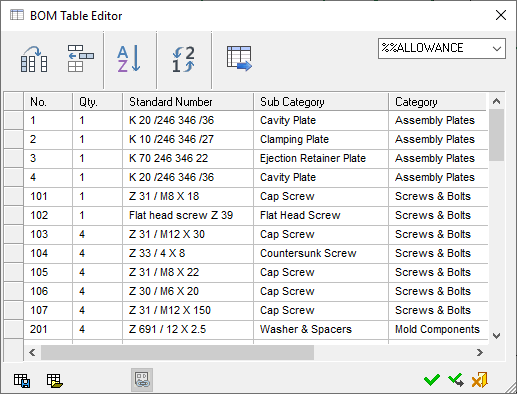This screenshot has width=517, height=394.
Task: Click the No. column header
Action: [48, 102]
